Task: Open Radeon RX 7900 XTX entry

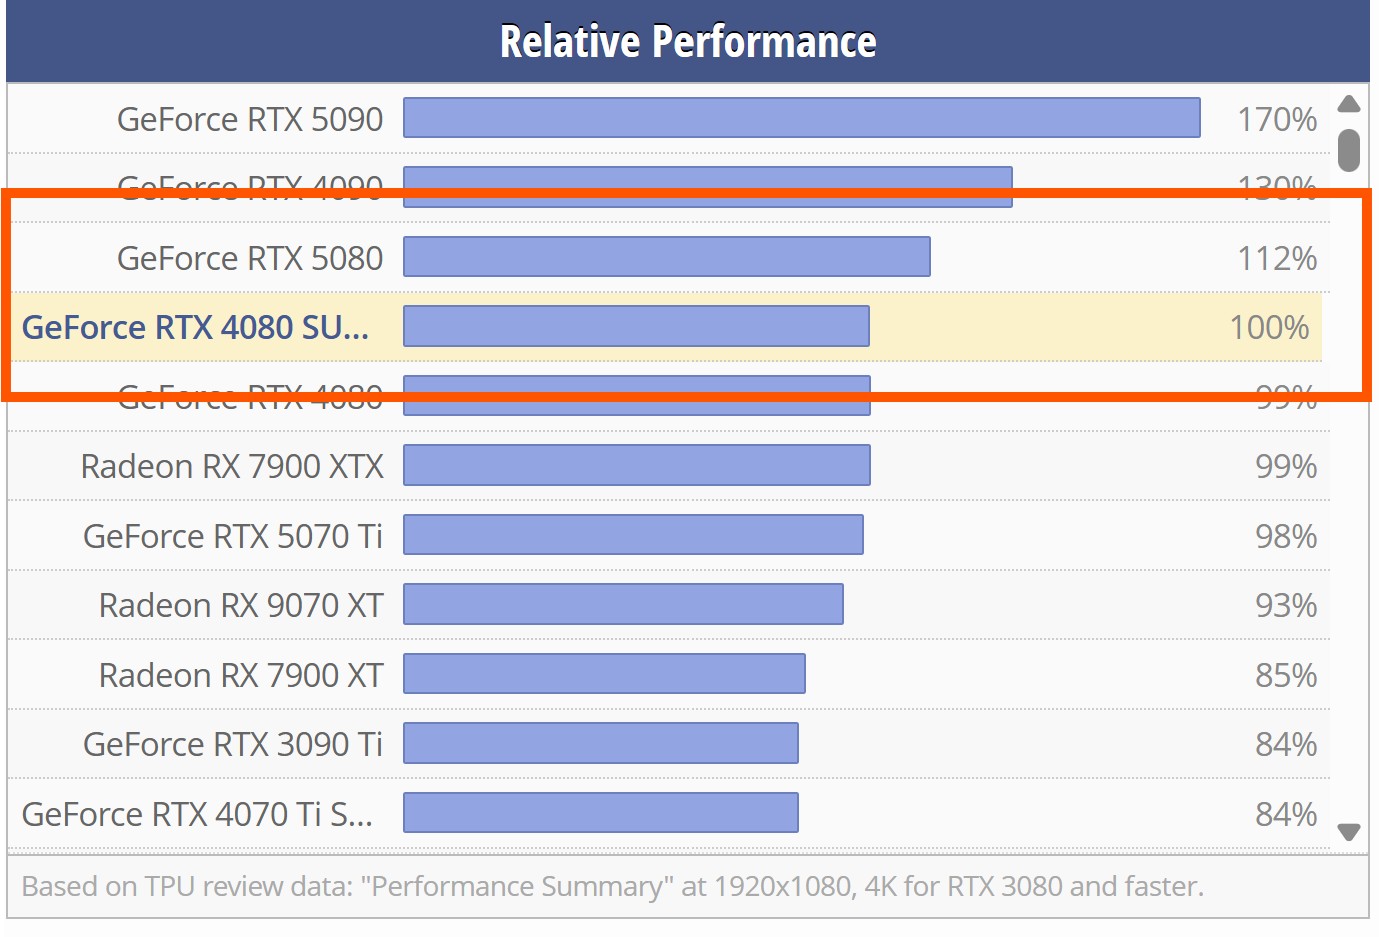Action: pyautogui.click(x=232, y=466)
